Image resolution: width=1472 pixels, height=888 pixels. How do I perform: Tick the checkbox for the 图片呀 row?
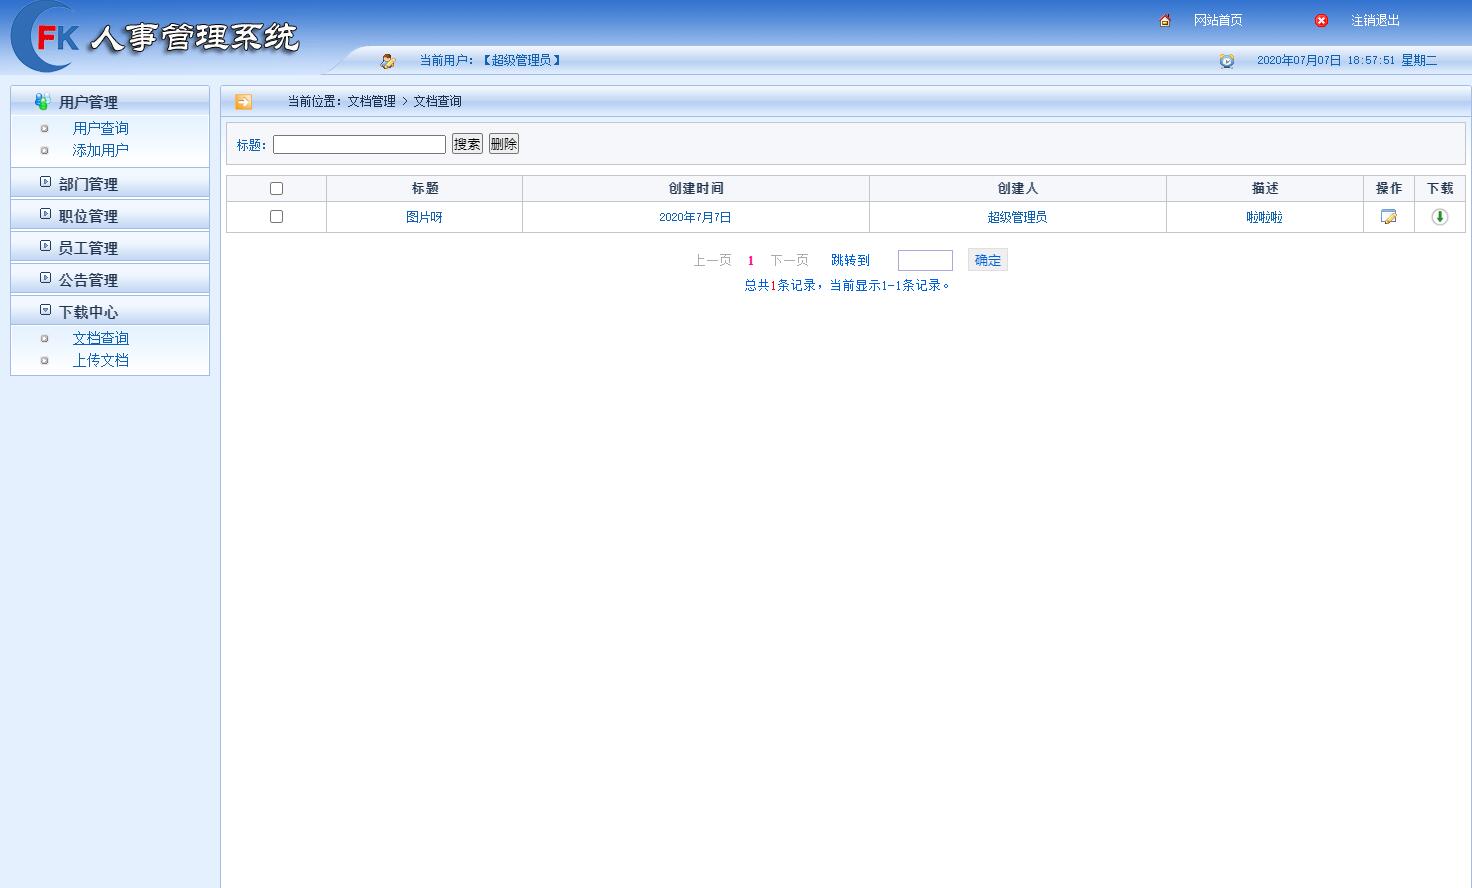click(277, 217)
